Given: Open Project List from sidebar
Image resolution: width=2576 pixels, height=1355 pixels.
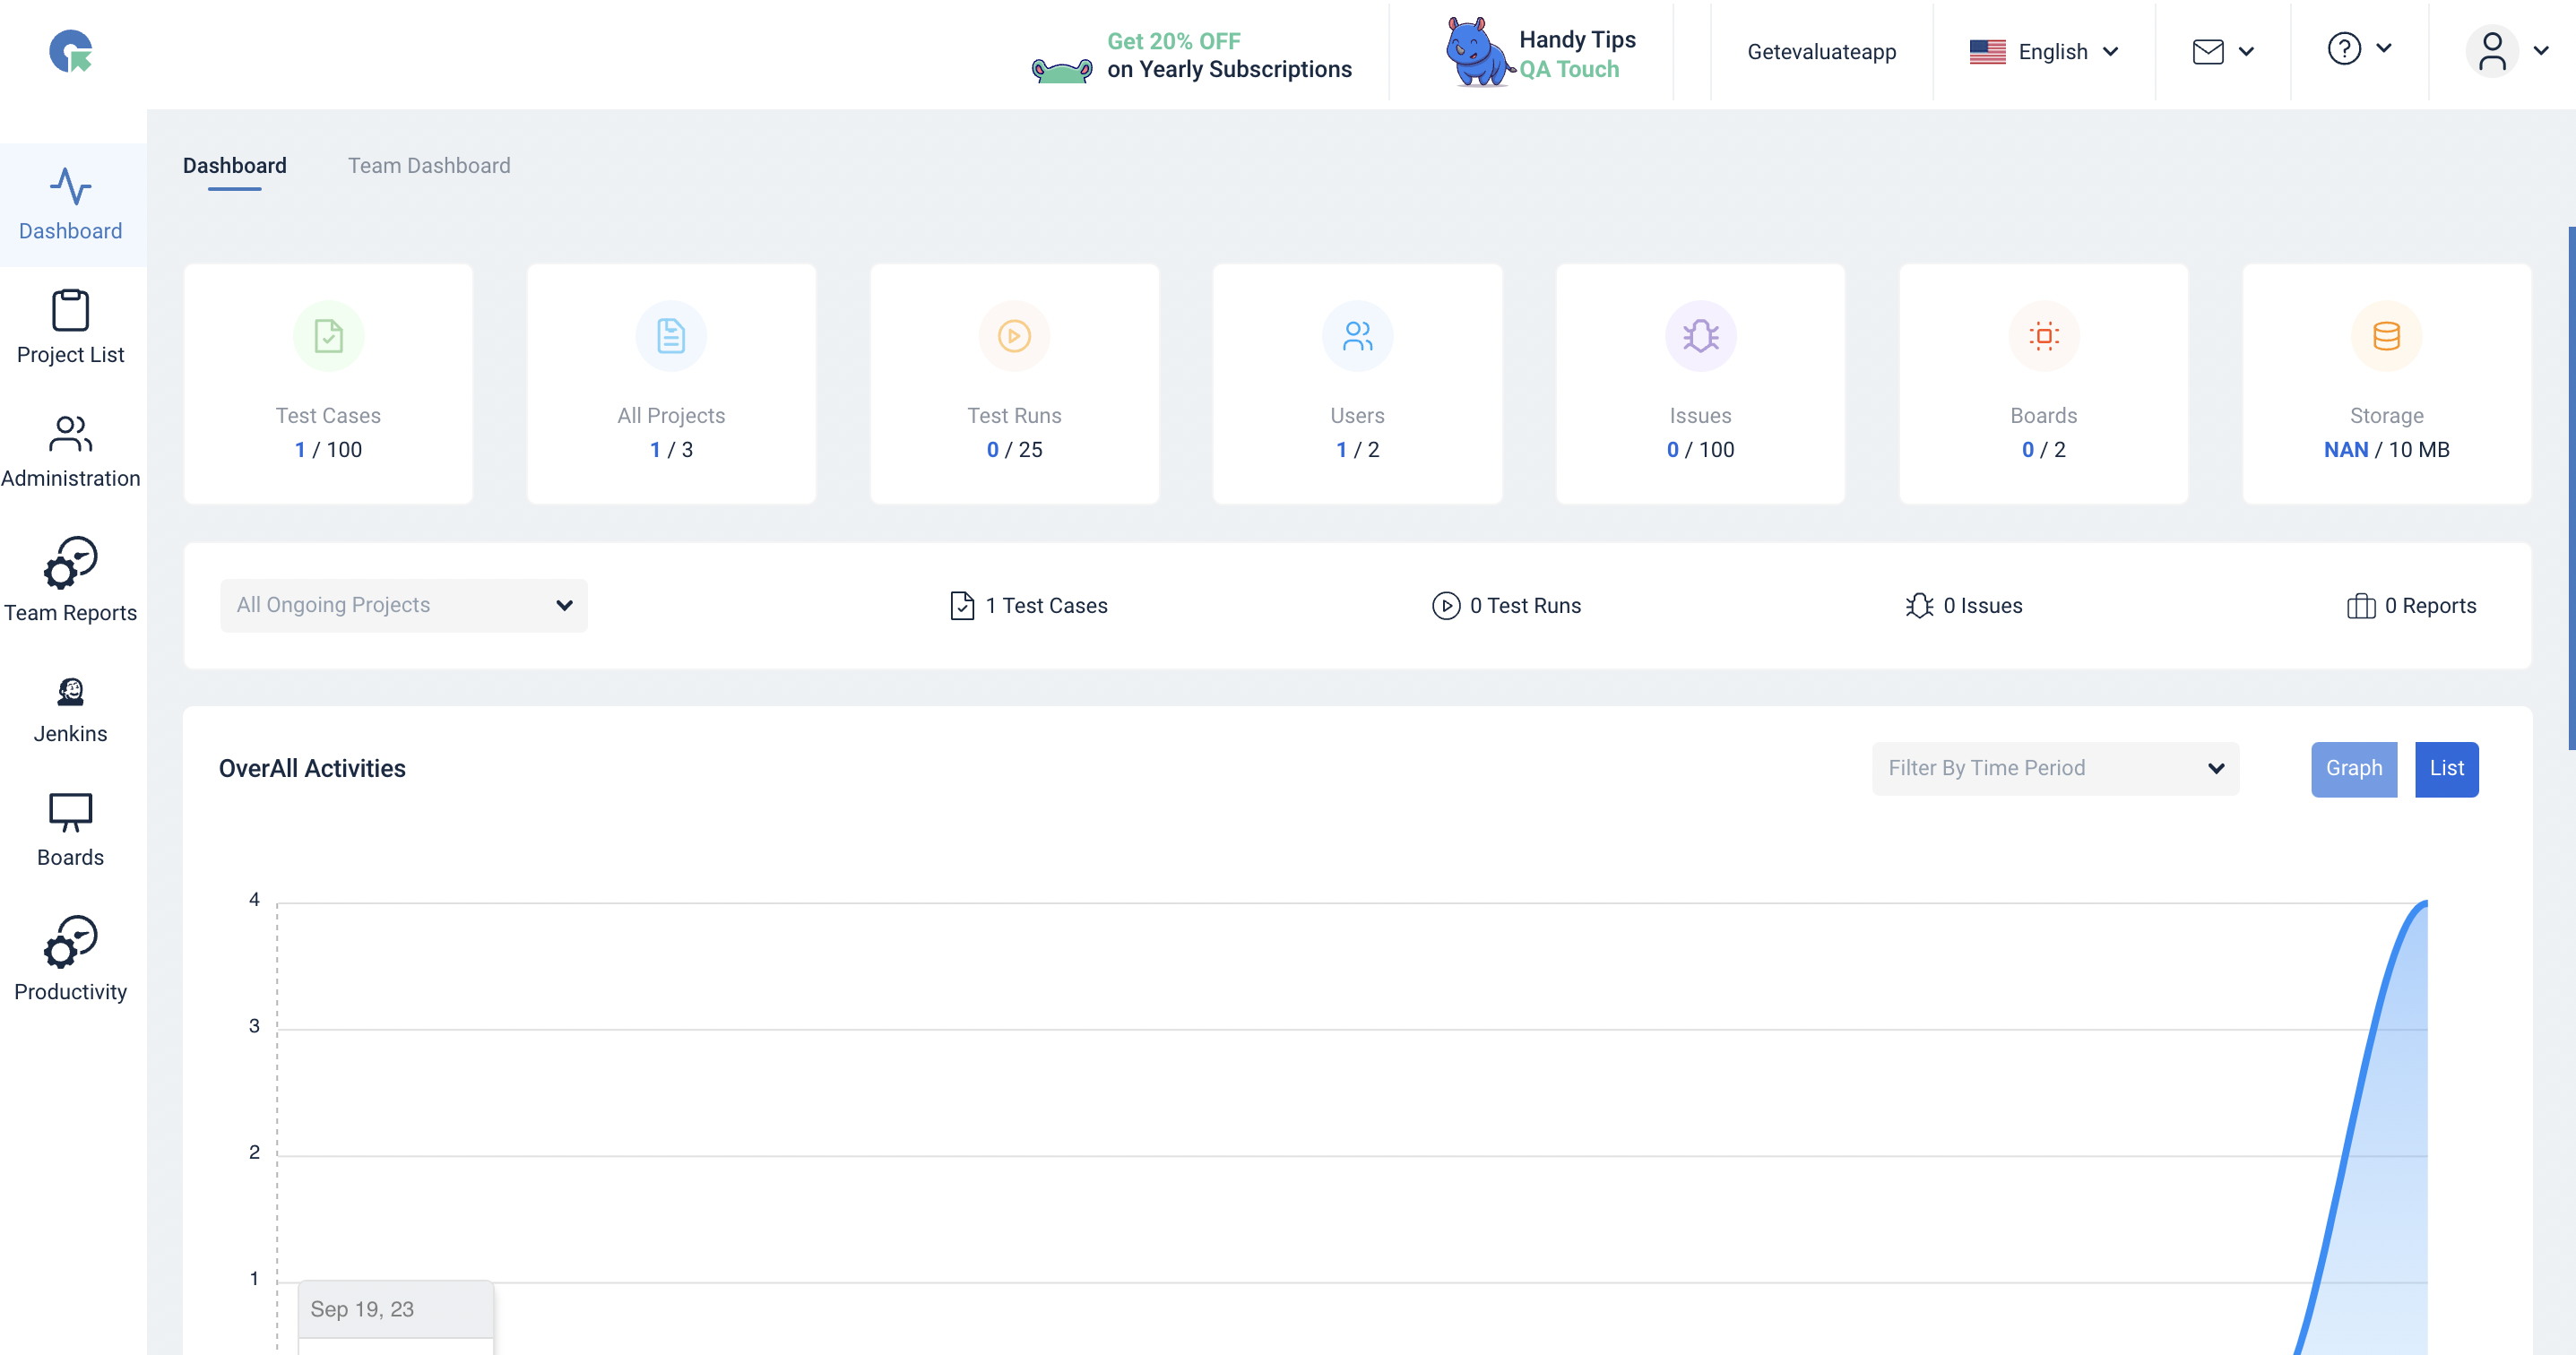Looking at the screenshot, I should point(70,328).
